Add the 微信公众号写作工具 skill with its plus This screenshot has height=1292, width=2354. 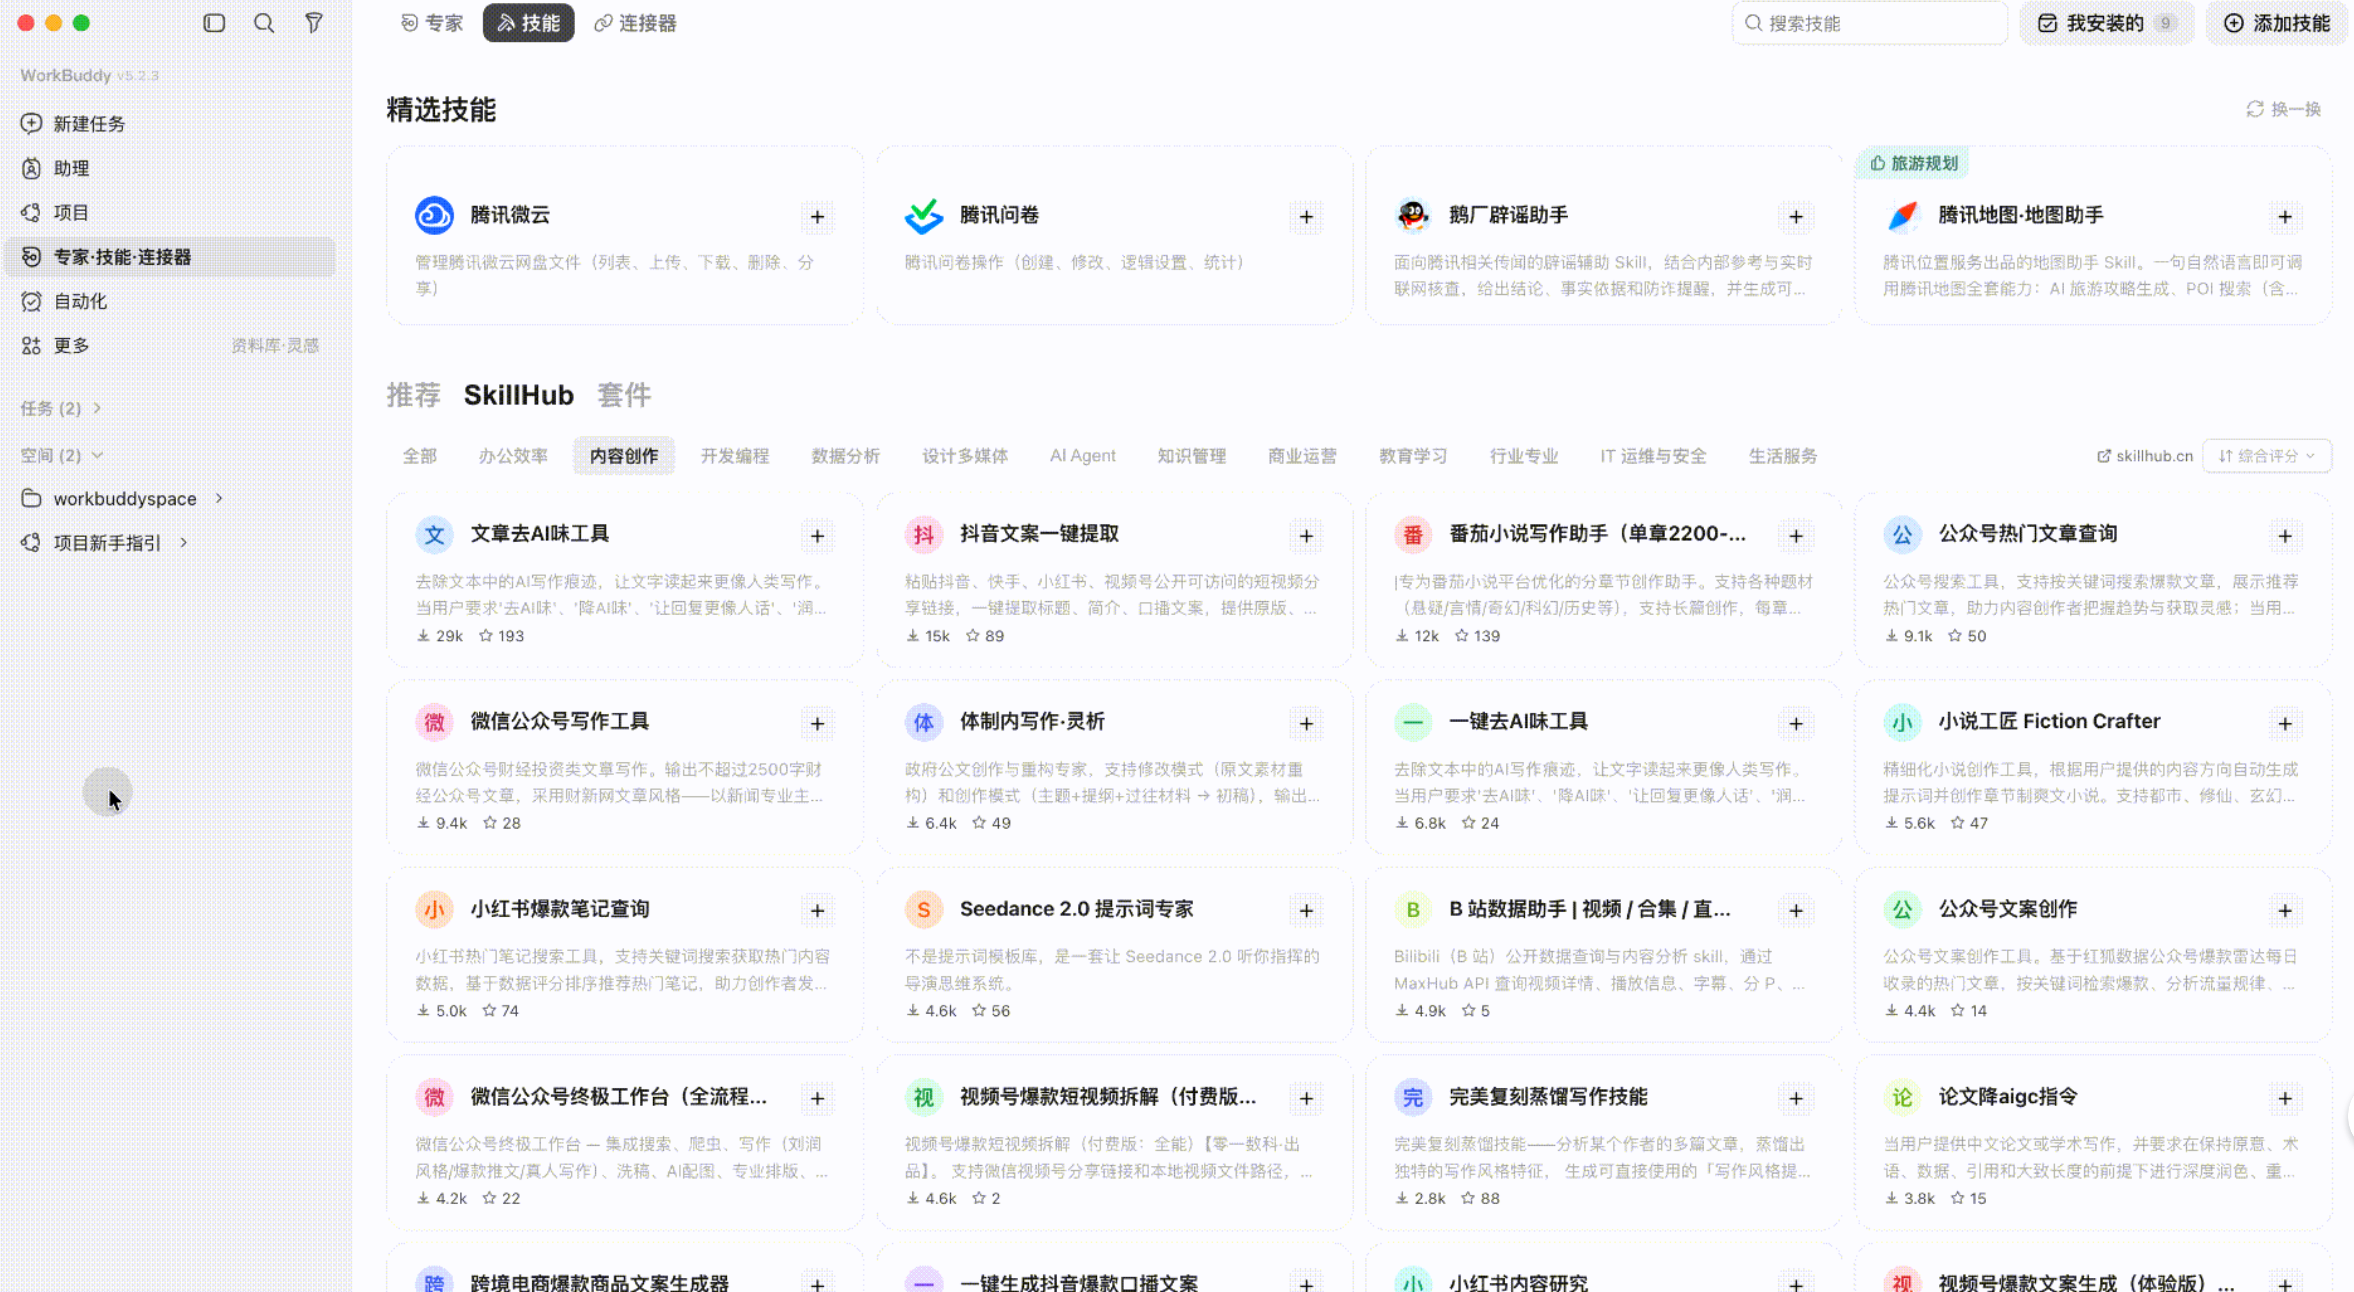[x=817, y=723]
